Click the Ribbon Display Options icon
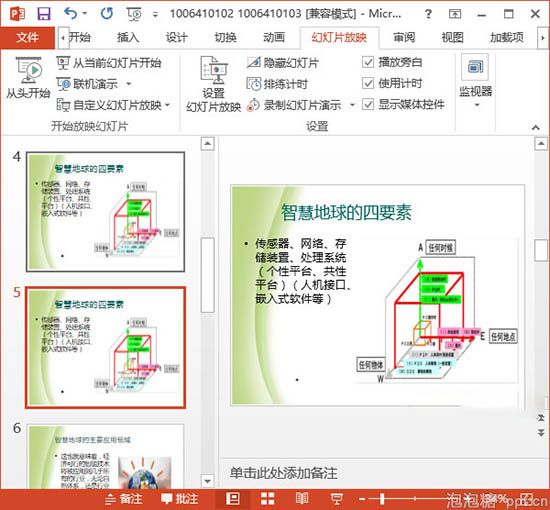 click(455, 14)
